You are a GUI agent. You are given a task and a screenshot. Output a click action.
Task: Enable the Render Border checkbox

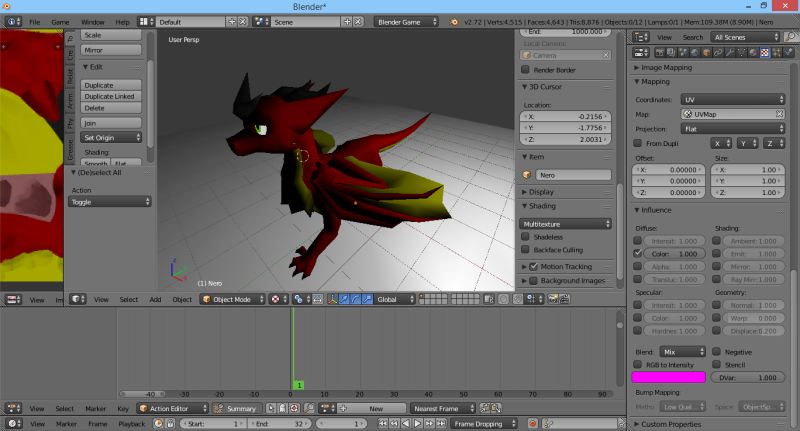[525, 69]
